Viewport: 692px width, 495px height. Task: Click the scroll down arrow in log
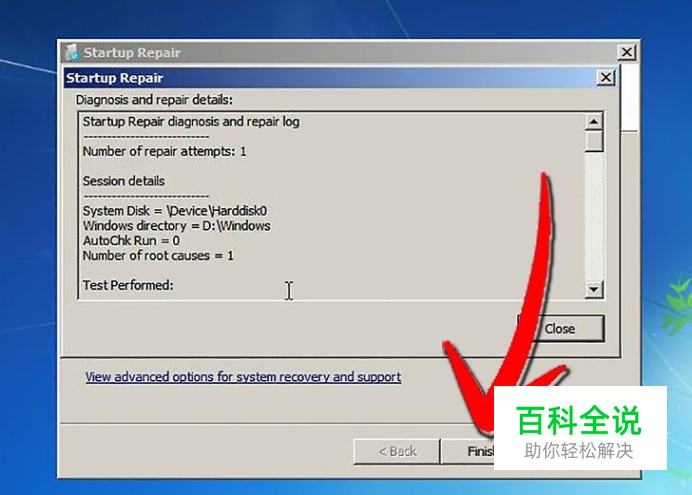(594, 290)
